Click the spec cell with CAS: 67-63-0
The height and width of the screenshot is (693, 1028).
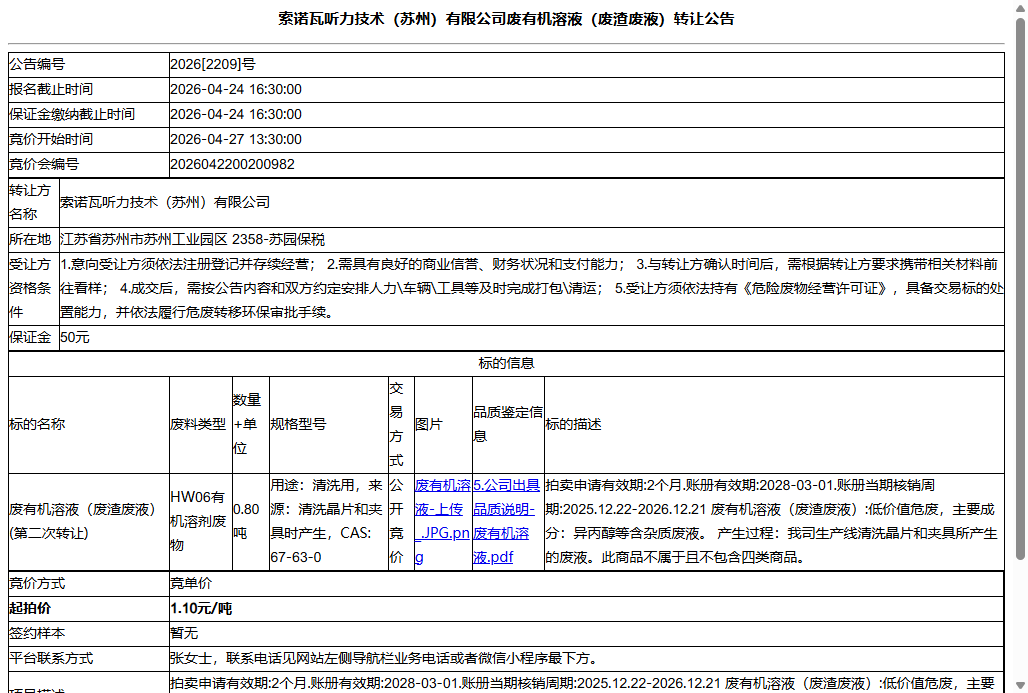point(328,521)
